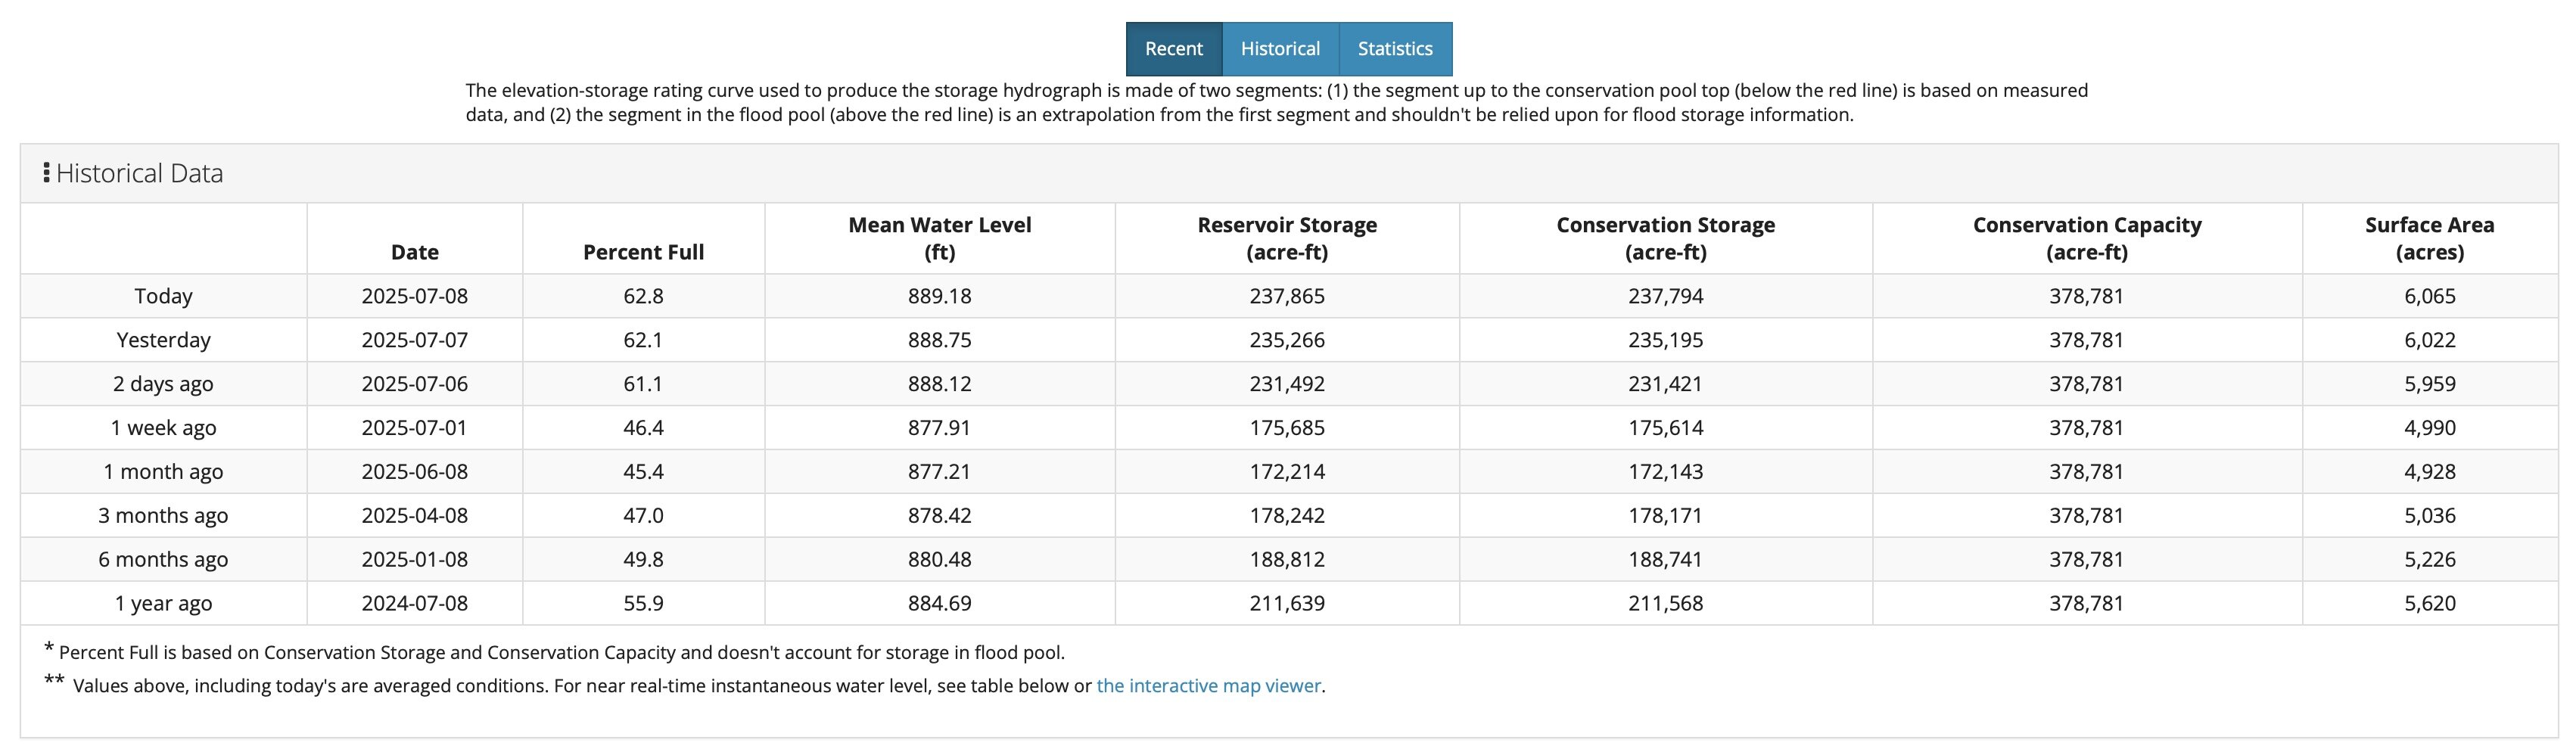Click the date 2025-01-08
Image resolution: width=2576 pixels, height=746 pixels.
coord(415,560)
